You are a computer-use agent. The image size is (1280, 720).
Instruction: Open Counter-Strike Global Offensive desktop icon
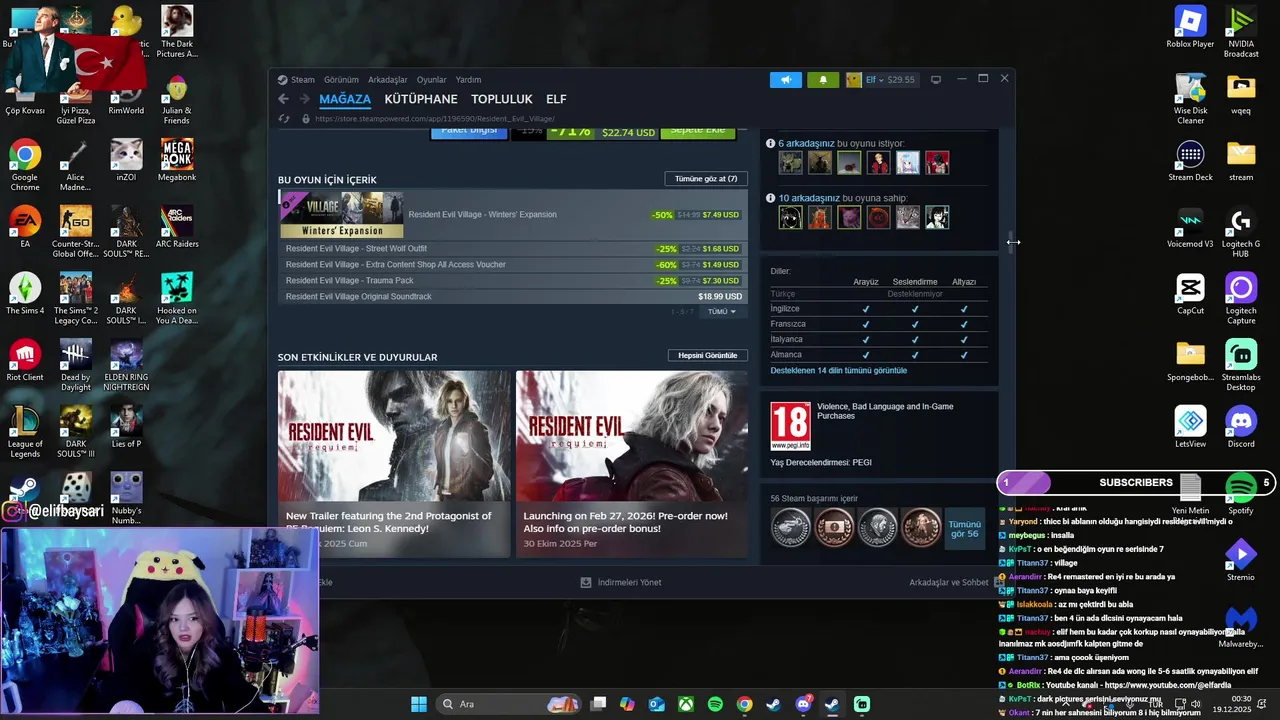76,232
